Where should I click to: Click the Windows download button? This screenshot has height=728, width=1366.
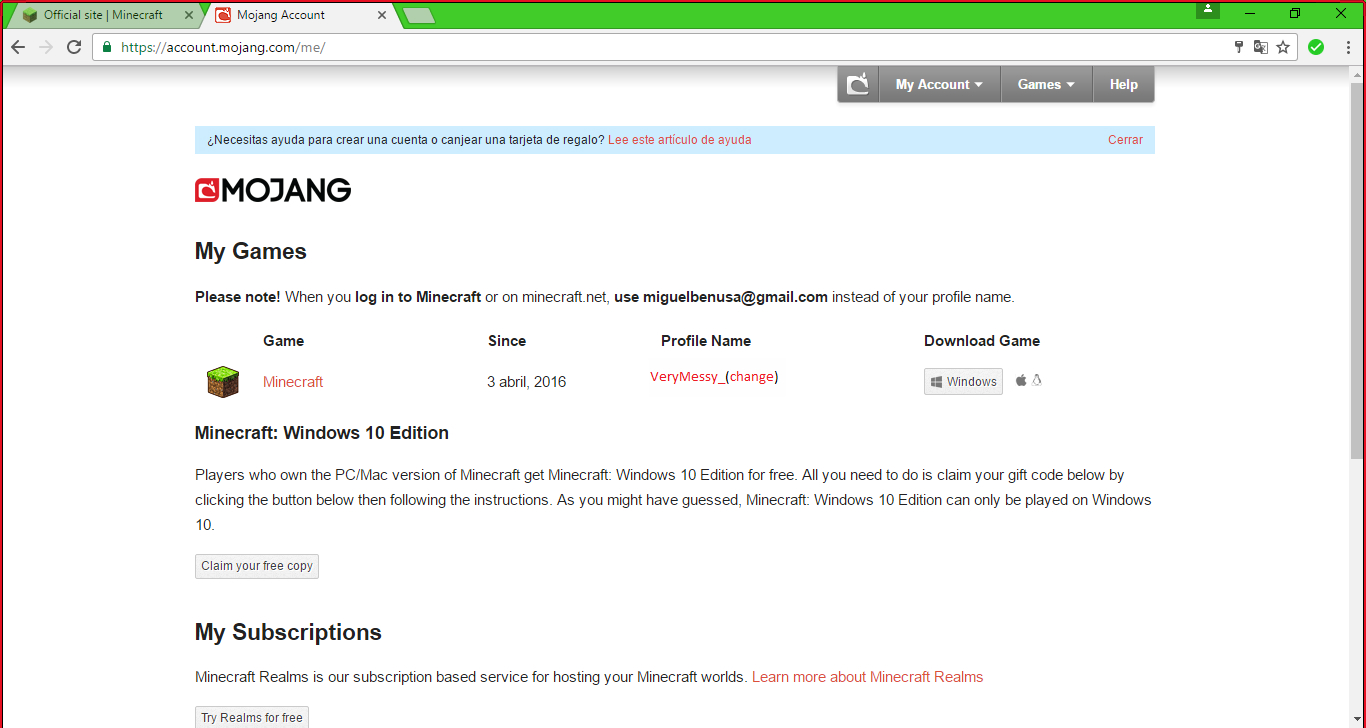tap(963, 382)
